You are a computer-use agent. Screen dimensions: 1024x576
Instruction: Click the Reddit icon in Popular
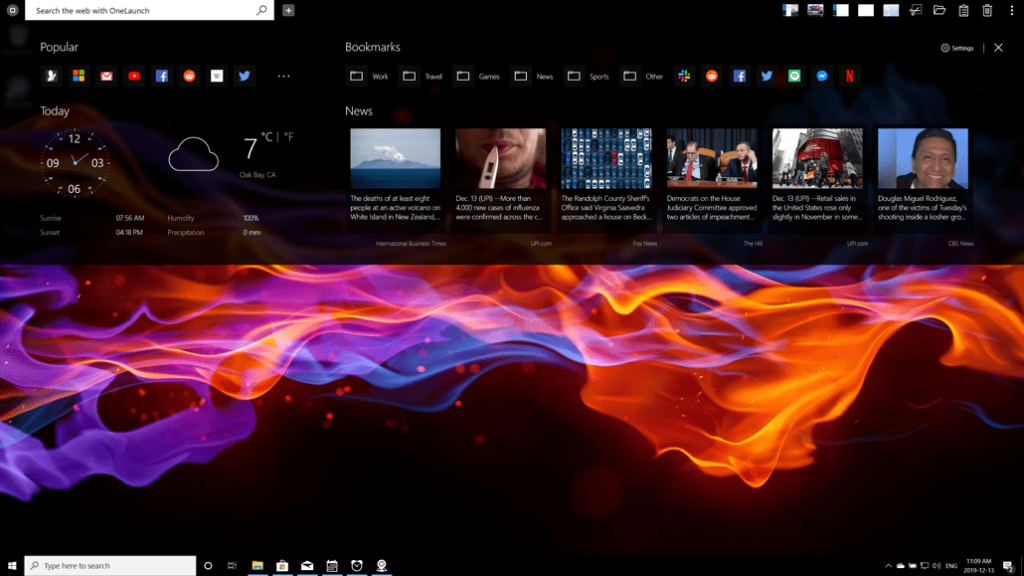pos(189,76)
